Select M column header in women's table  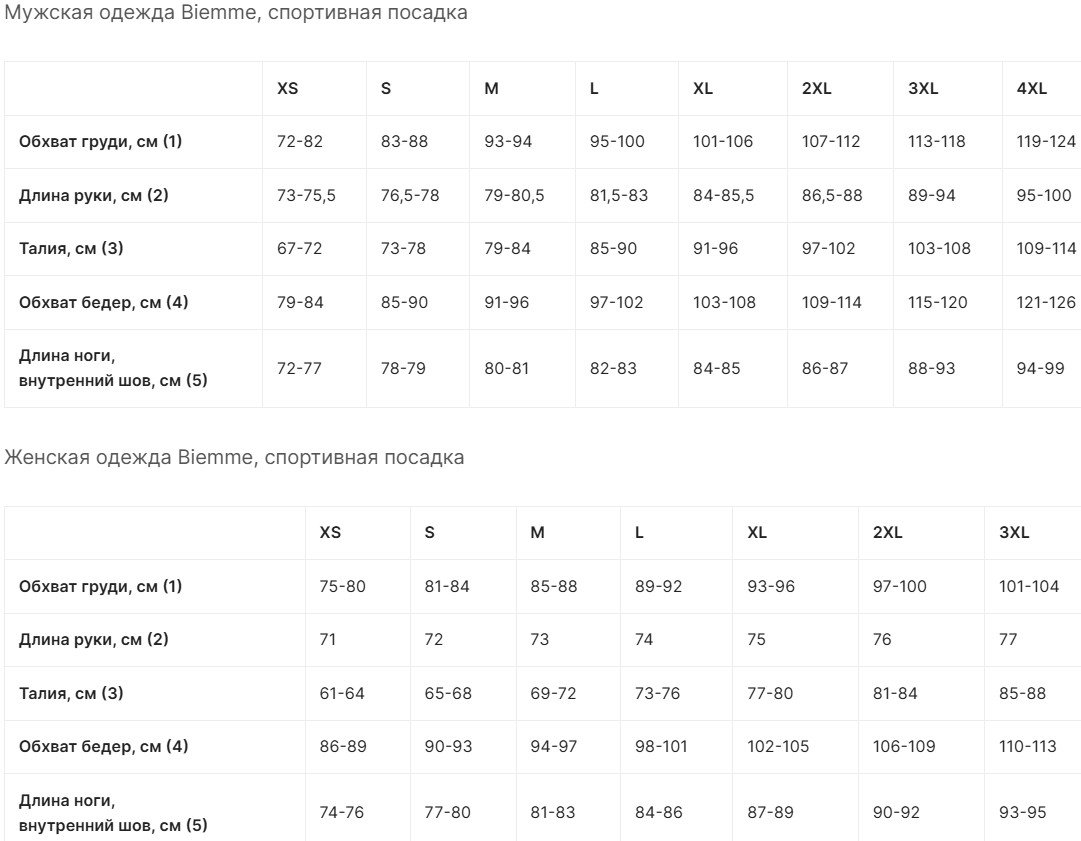click(537, 532)
